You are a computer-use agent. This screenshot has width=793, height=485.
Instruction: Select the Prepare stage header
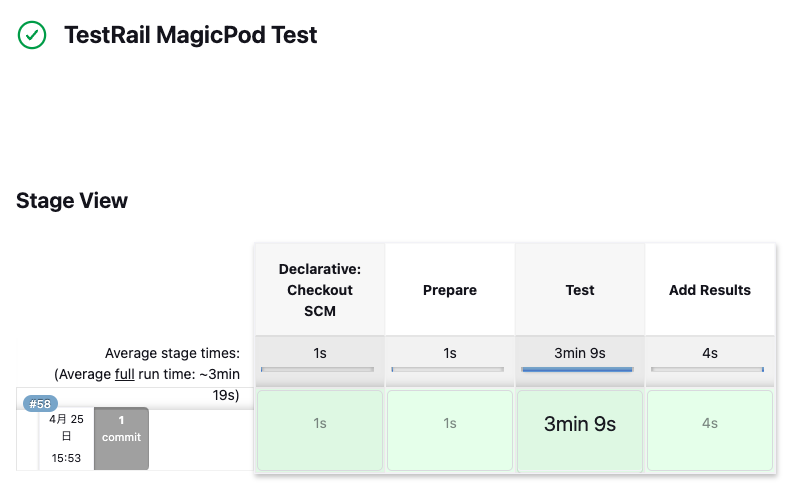(450, 290)
